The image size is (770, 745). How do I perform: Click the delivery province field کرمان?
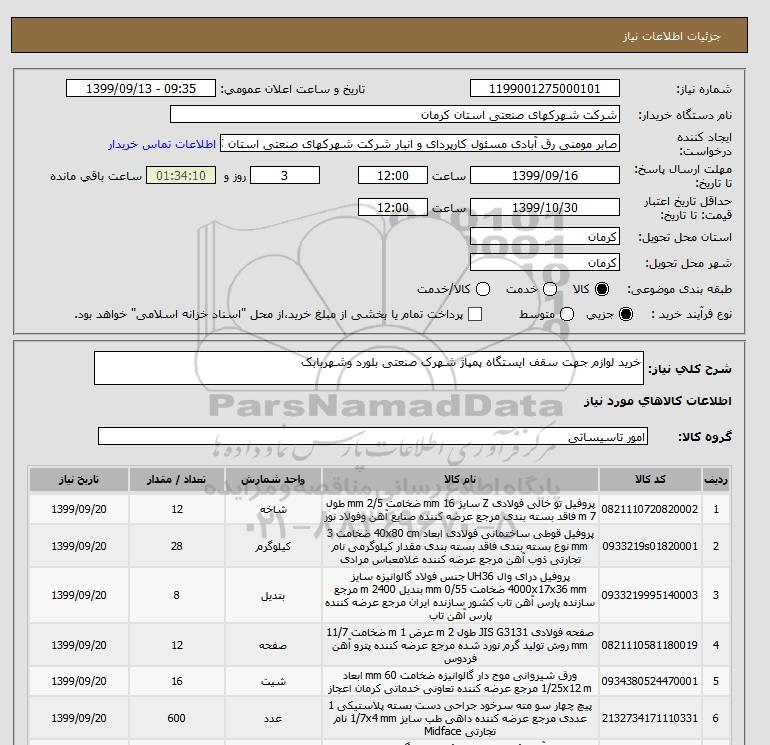545,237
